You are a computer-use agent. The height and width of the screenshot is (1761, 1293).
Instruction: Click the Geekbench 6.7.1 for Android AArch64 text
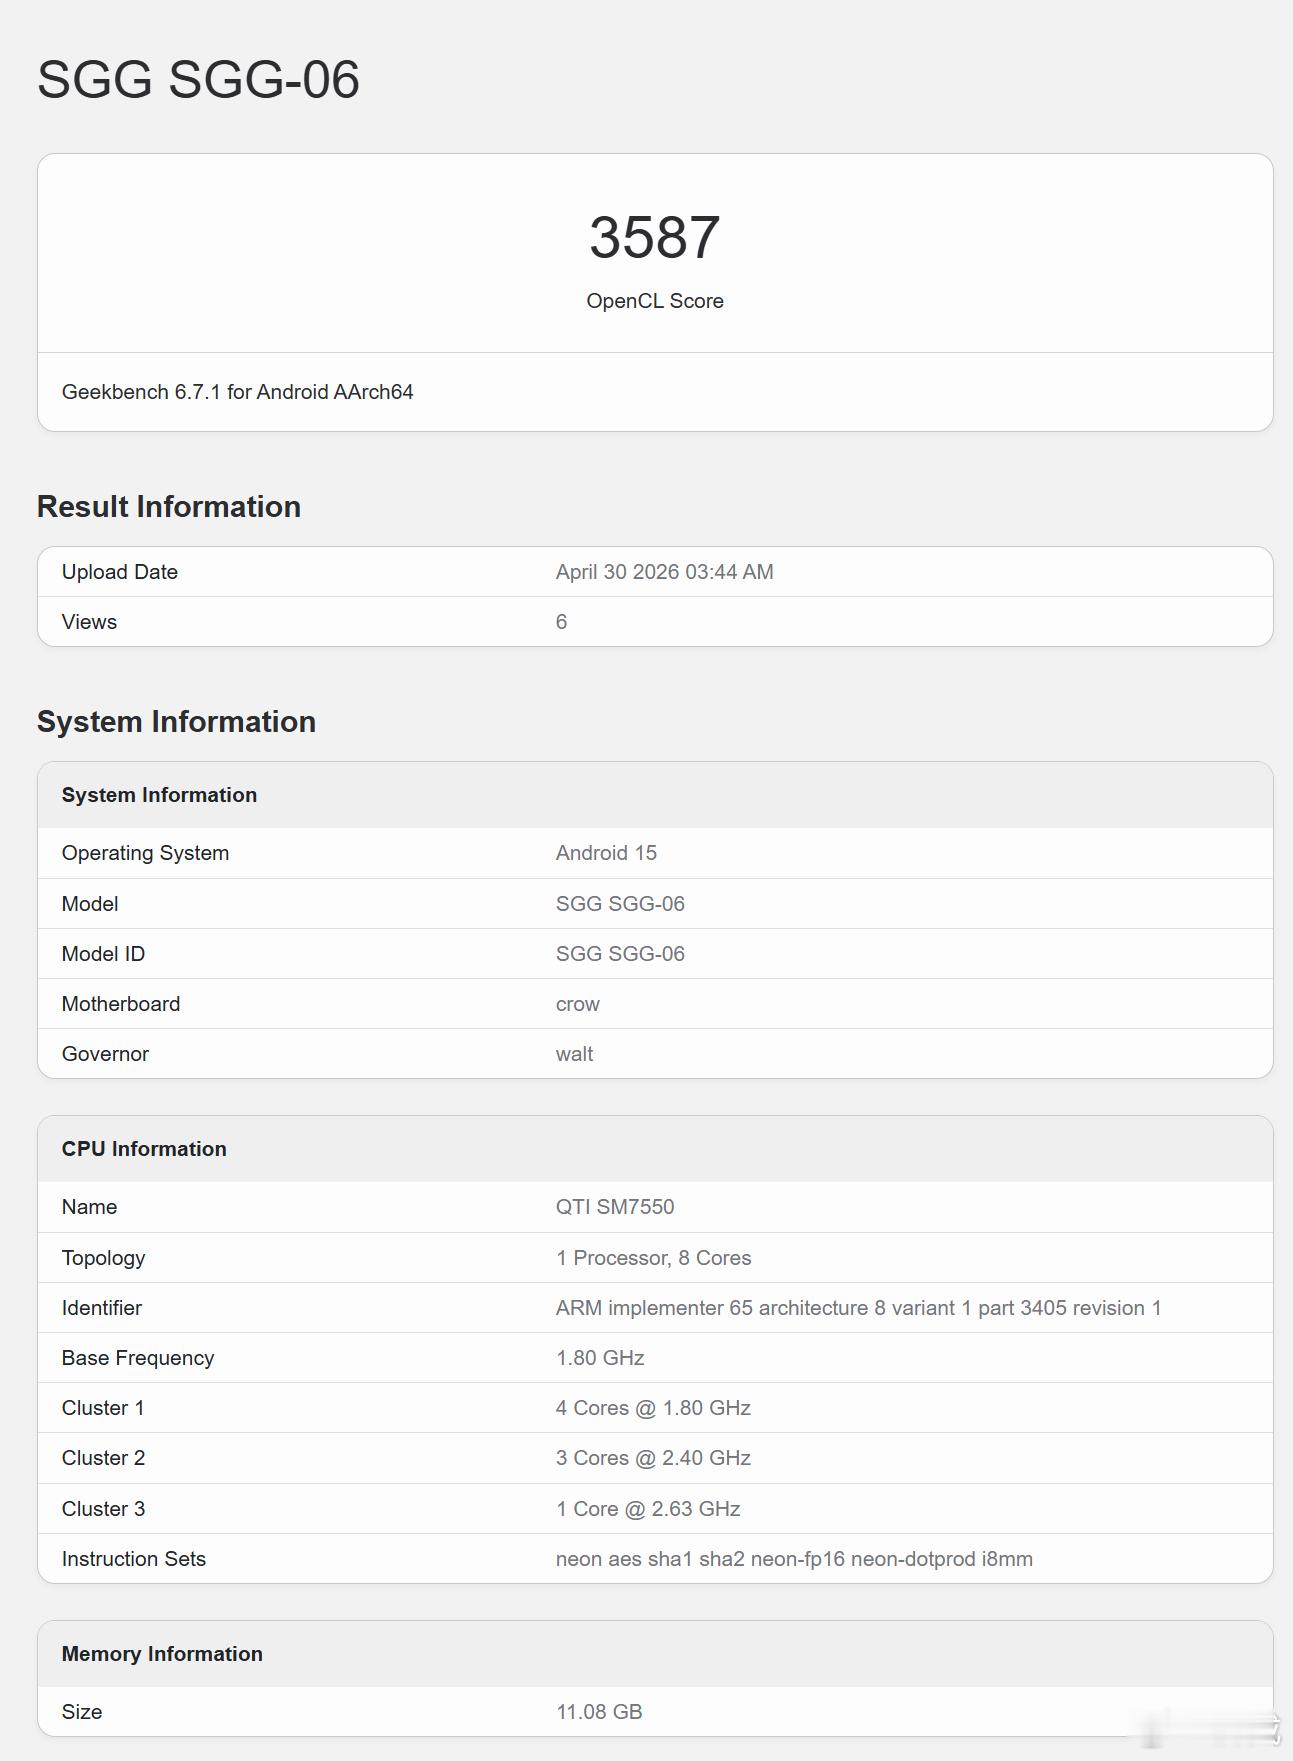238,392
